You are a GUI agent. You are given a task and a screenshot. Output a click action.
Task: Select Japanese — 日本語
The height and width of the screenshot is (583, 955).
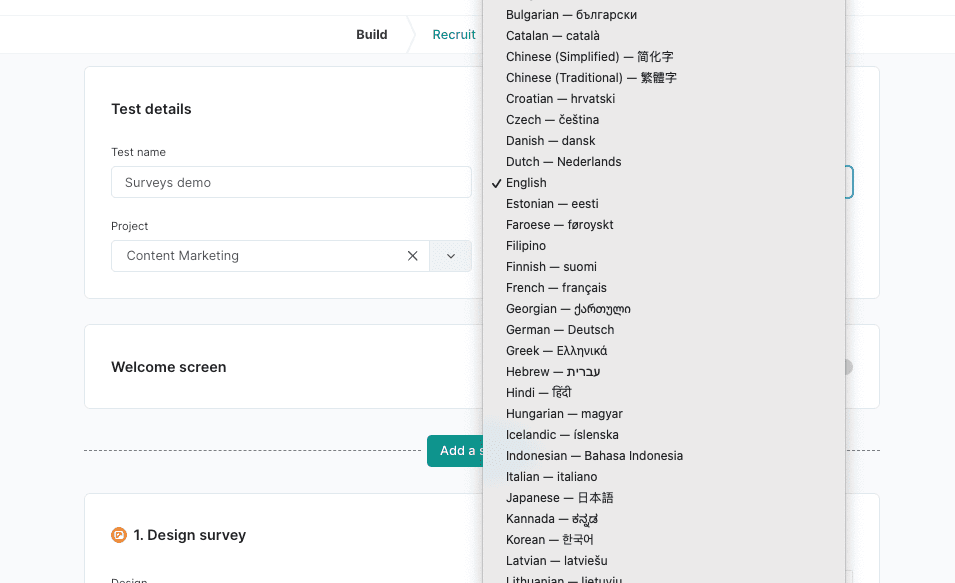point(561,497)
